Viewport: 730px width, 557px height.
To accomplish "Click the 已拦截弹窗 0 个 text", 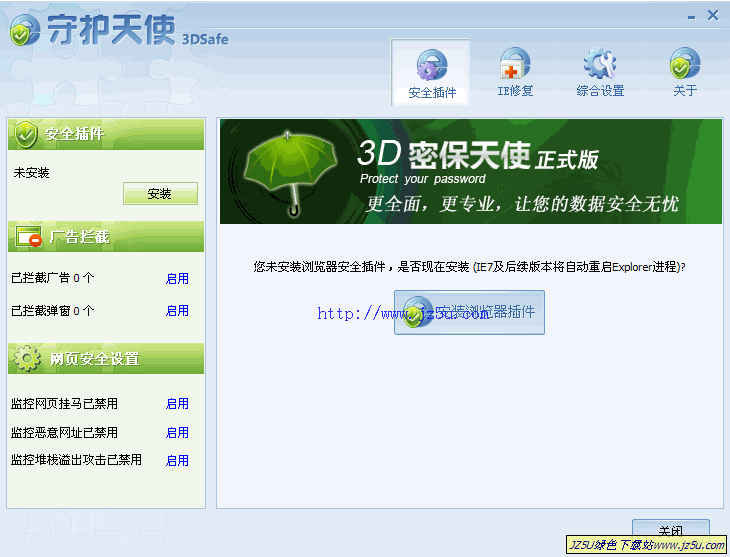I will tap(53, 311).
